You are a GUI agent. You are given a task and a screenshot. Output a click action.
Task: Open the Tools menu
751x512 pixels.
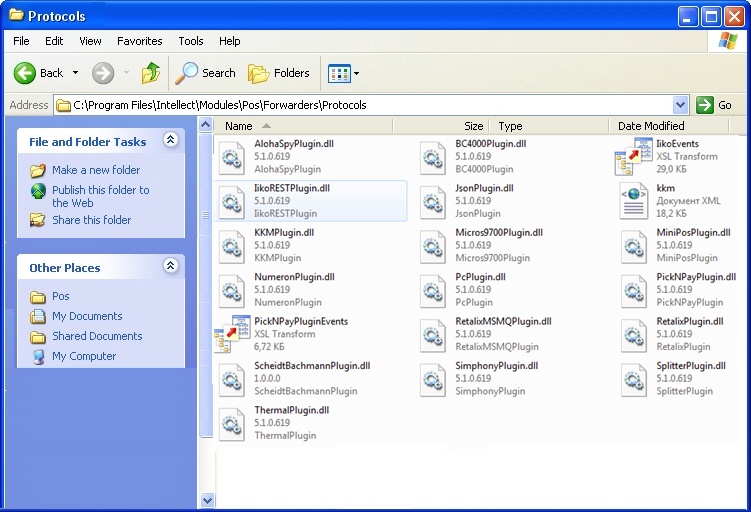pos(191,41)
